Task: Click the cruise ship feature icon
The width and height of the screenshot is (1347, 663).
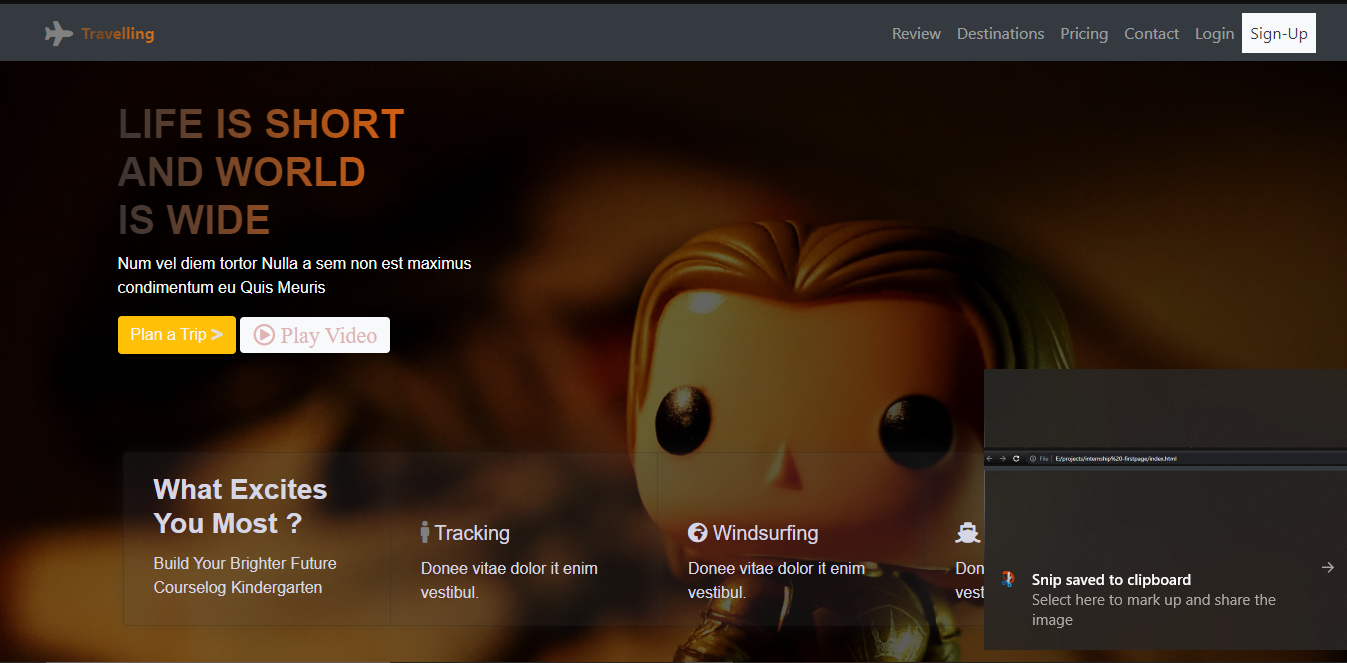Action: (x=967, y=532)
